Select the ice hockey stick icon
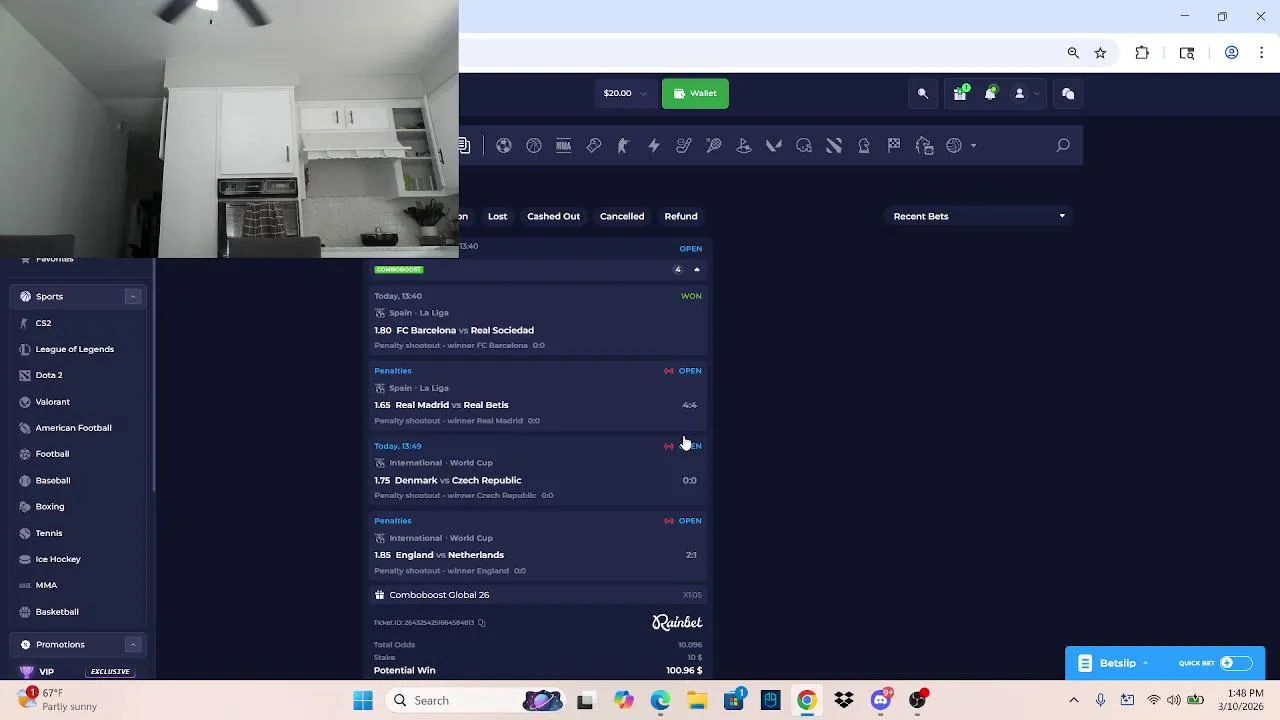Image resolution: width=1280 pixels, height=720 pixels. coord(684,146)
